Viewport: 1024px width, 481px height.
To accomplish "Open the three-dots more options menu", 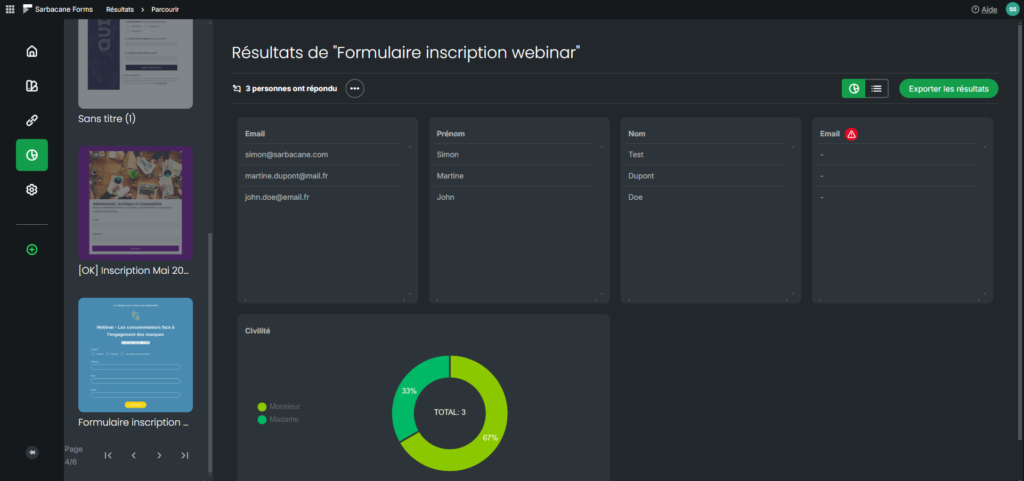I will click(355, 88).
